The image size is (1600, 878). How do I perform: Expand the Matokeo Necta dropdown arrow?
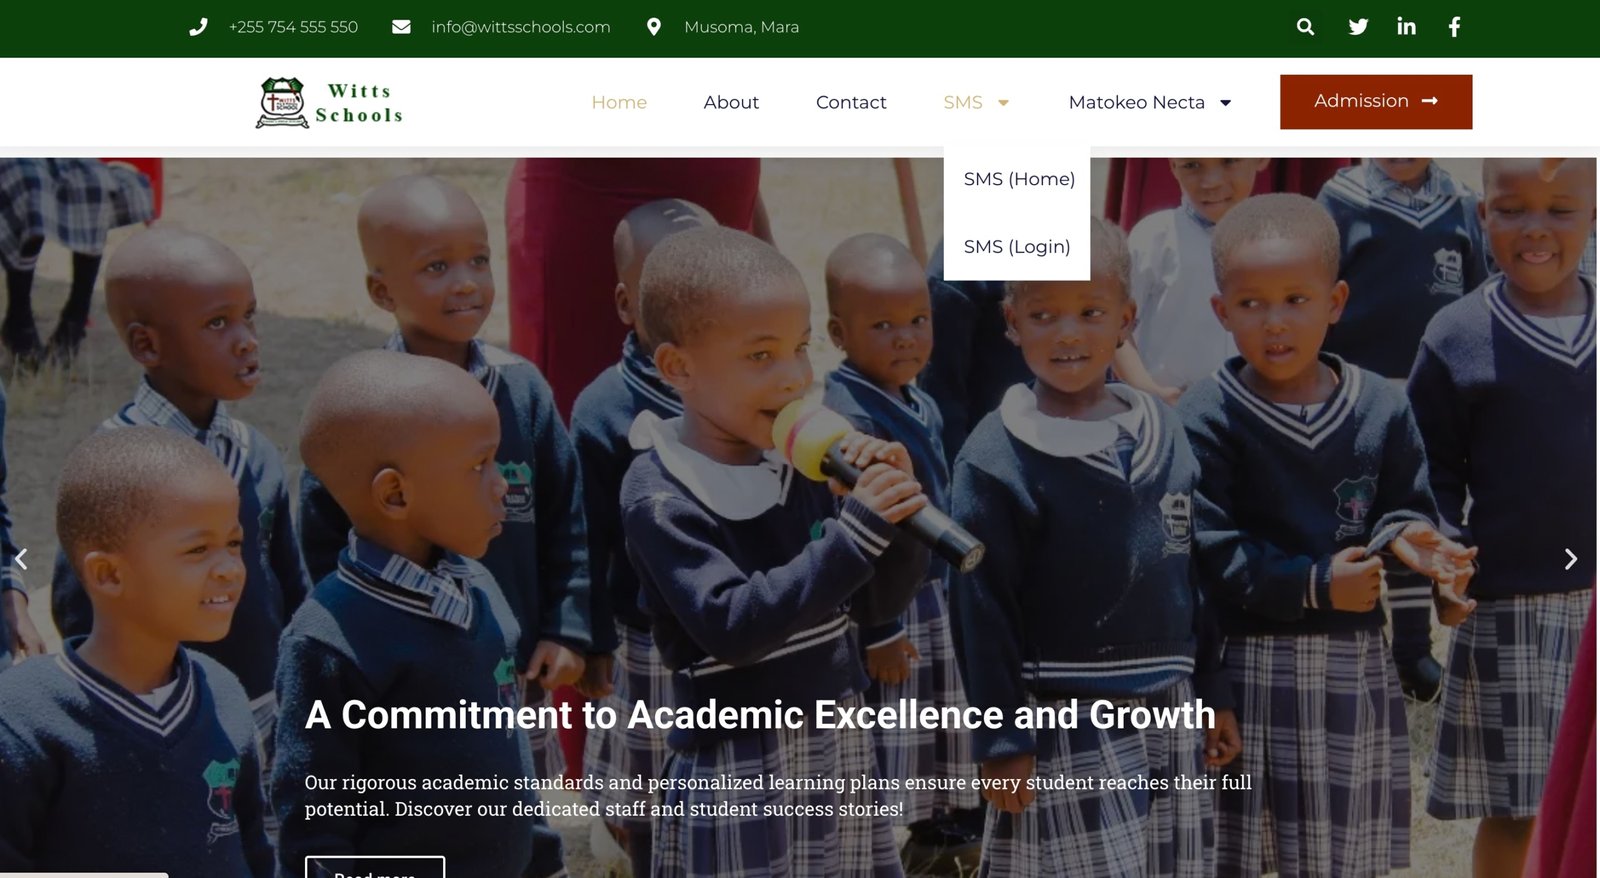tap(1225, 103)
